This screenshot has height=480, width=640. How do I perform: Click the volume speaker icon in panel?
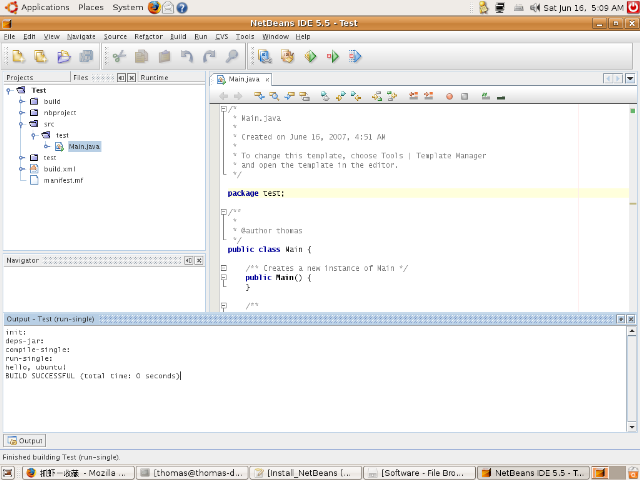534,7
